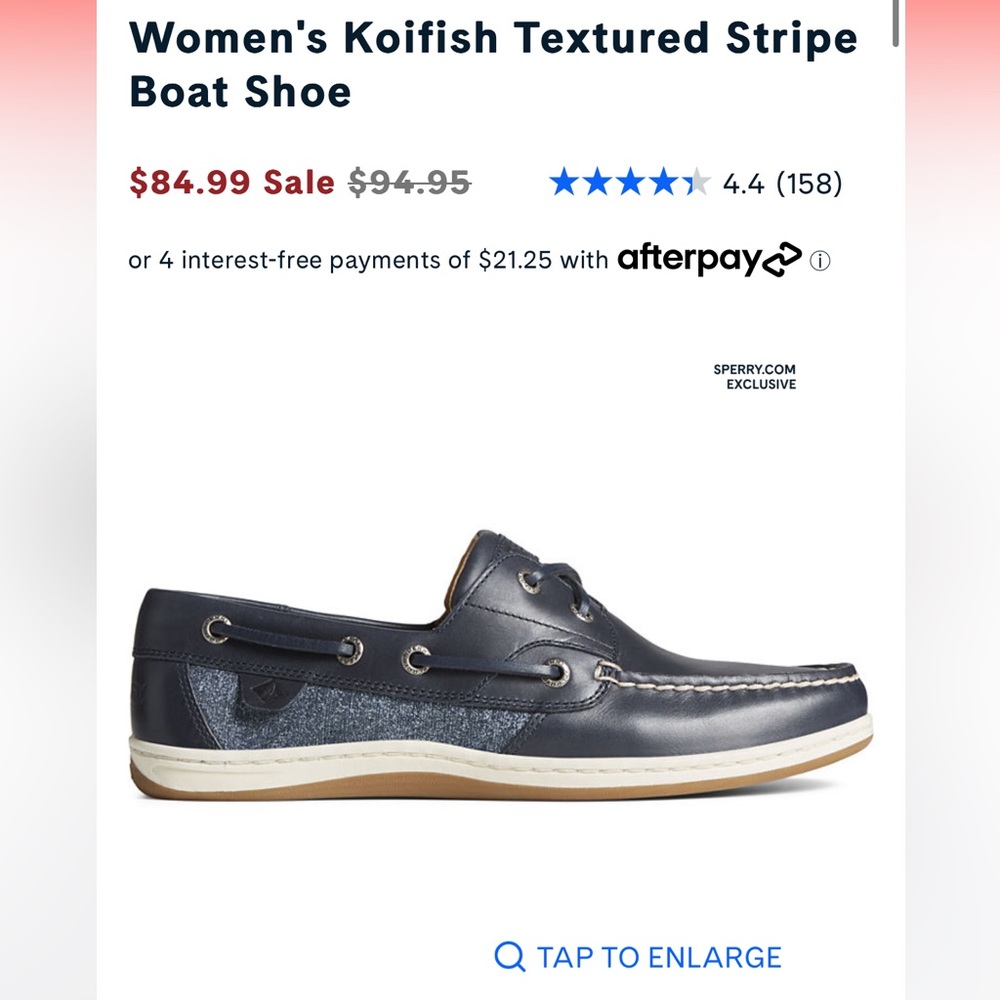The height and width of the screenshot is (1000, 1000).
Task: Open the Afterpay info icon
Action: [x=821, y=259]
